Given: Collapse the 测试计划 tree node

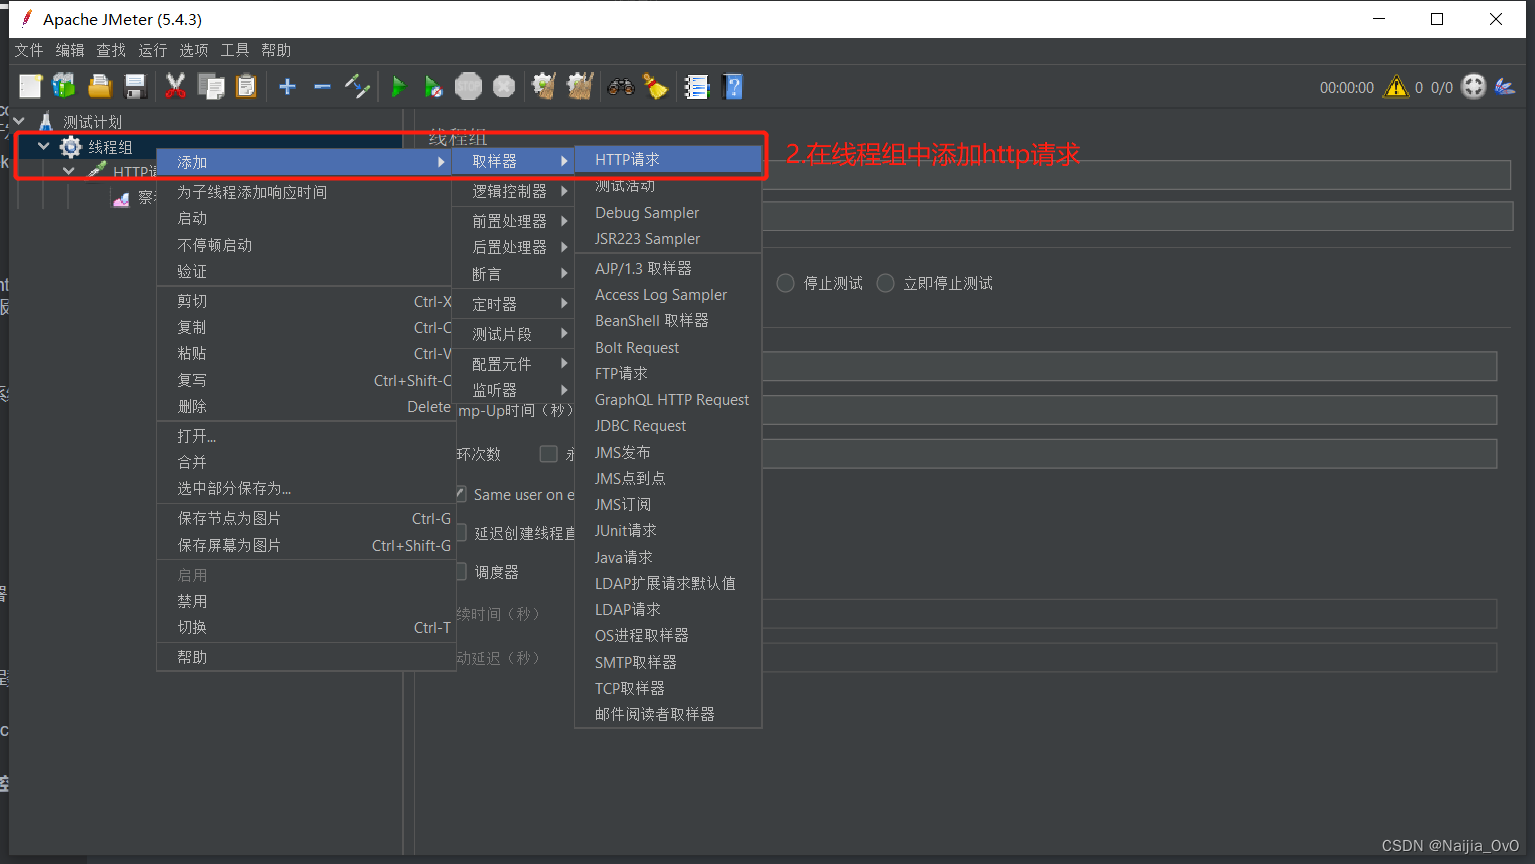Looking at the screenshot, I should coord(18,122).
